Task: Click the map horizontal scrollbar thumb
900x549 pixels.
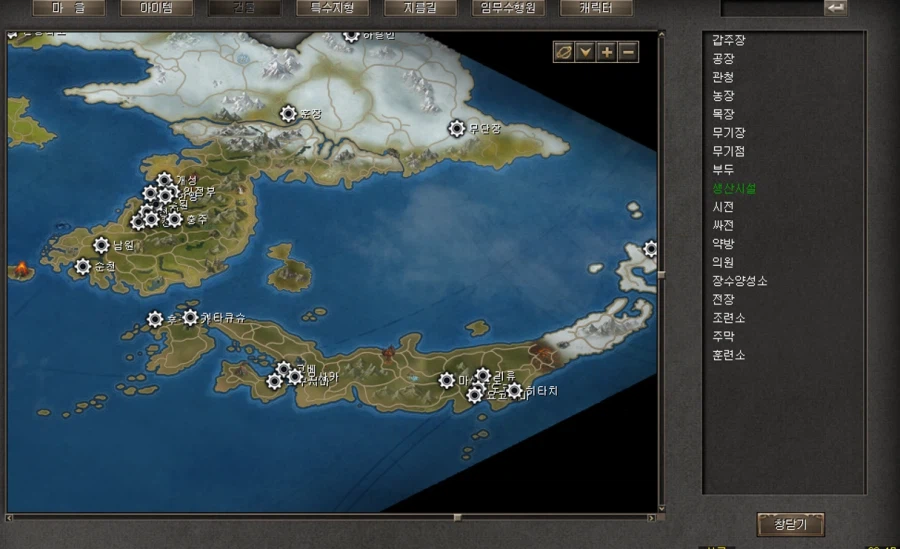Action: click(x=457, y=518)
